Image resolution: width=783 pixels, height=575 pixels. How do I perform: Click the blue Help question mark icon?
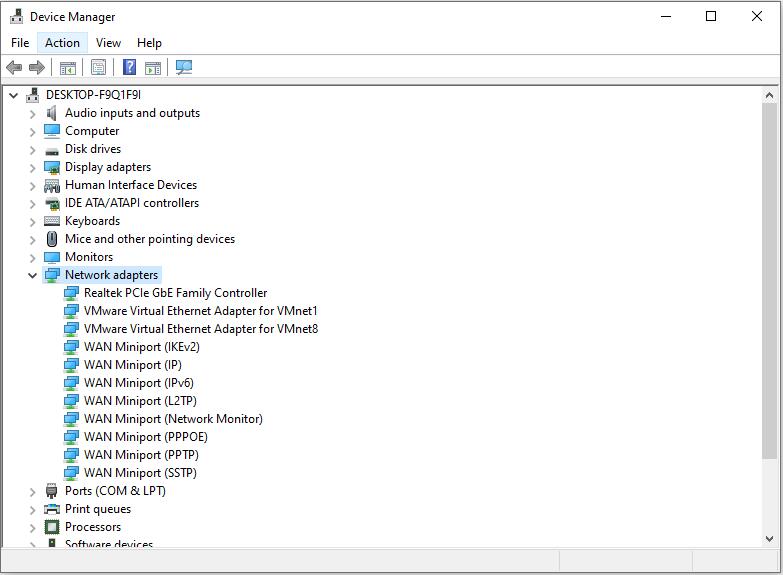[129, 67]
